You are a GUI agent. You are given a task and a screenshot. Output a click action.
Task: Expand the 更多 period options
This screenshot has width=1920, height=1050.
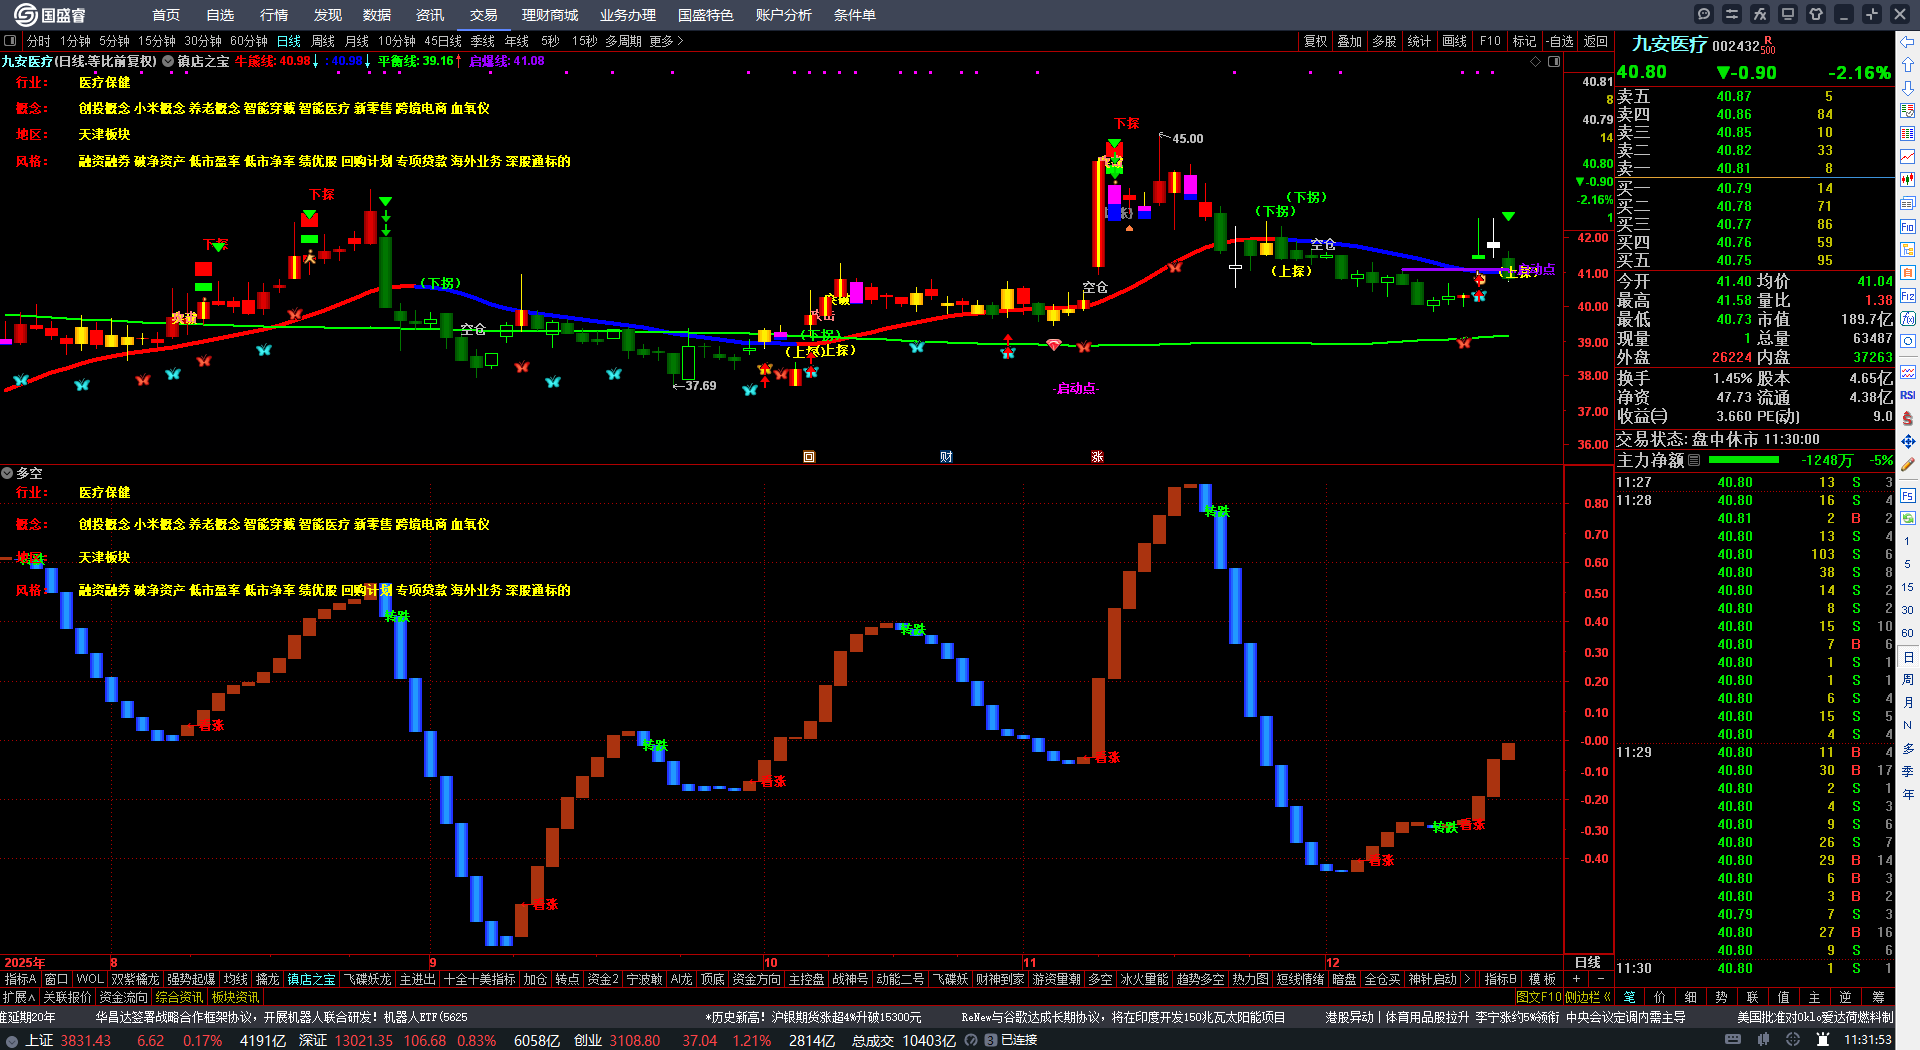[x=667, y=41]
